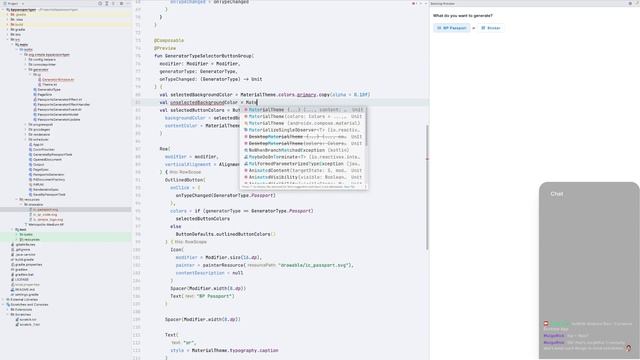Viewport: 640px width, 360px height.
Task: Open App.kt file in tree
Action: (x=36, y=144)
